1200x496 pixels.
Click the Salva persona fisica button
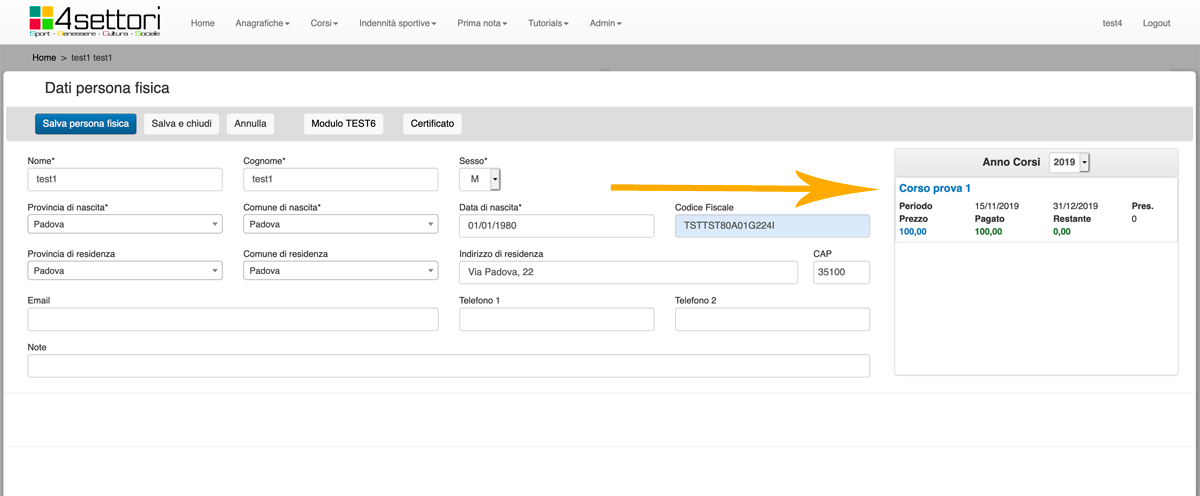85,124
